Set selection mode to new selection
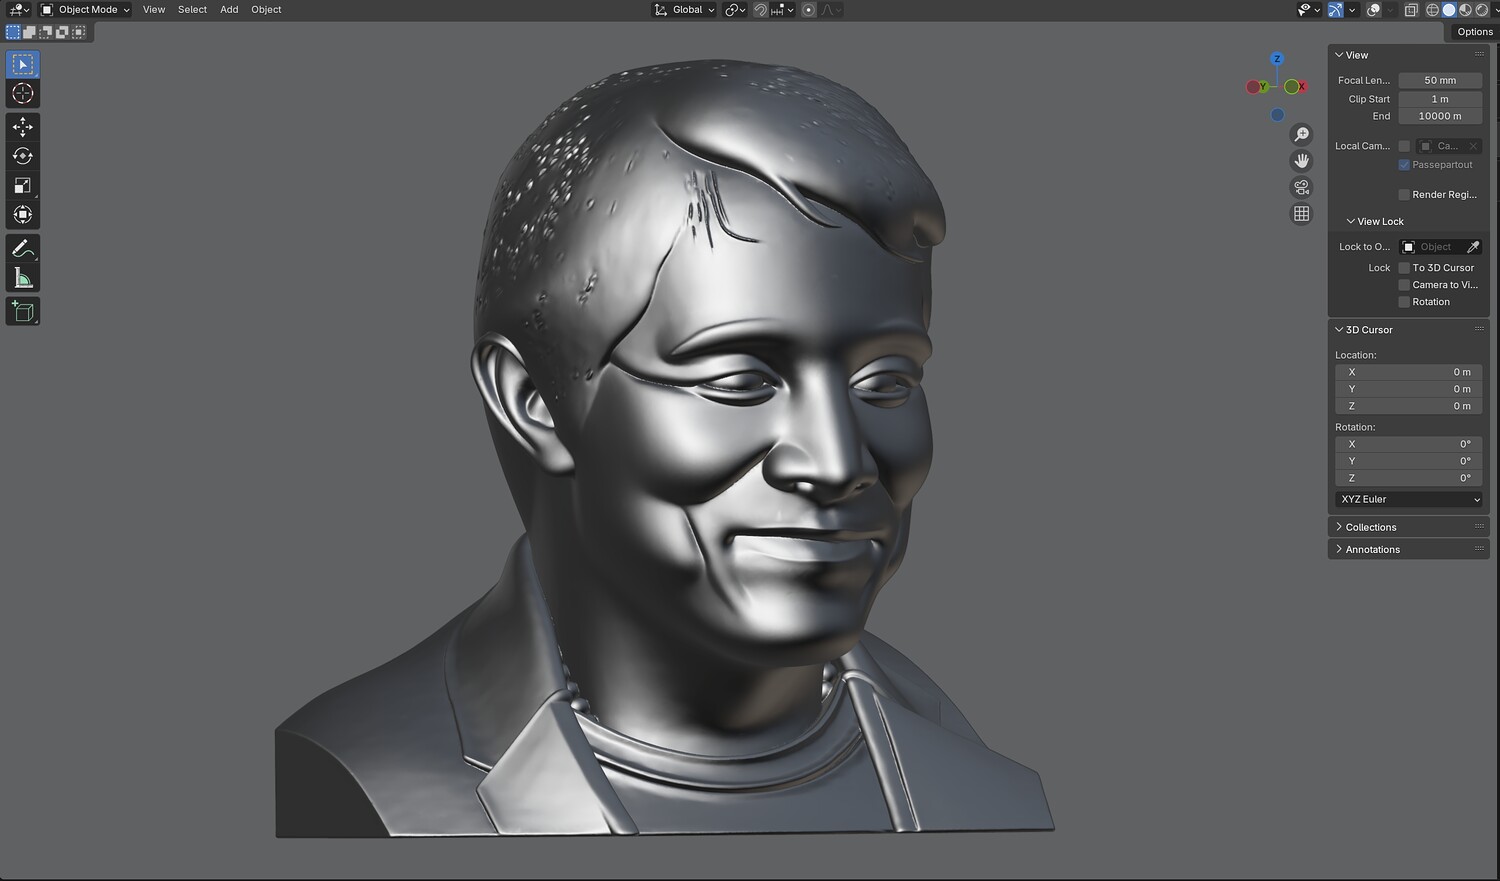 13,32
